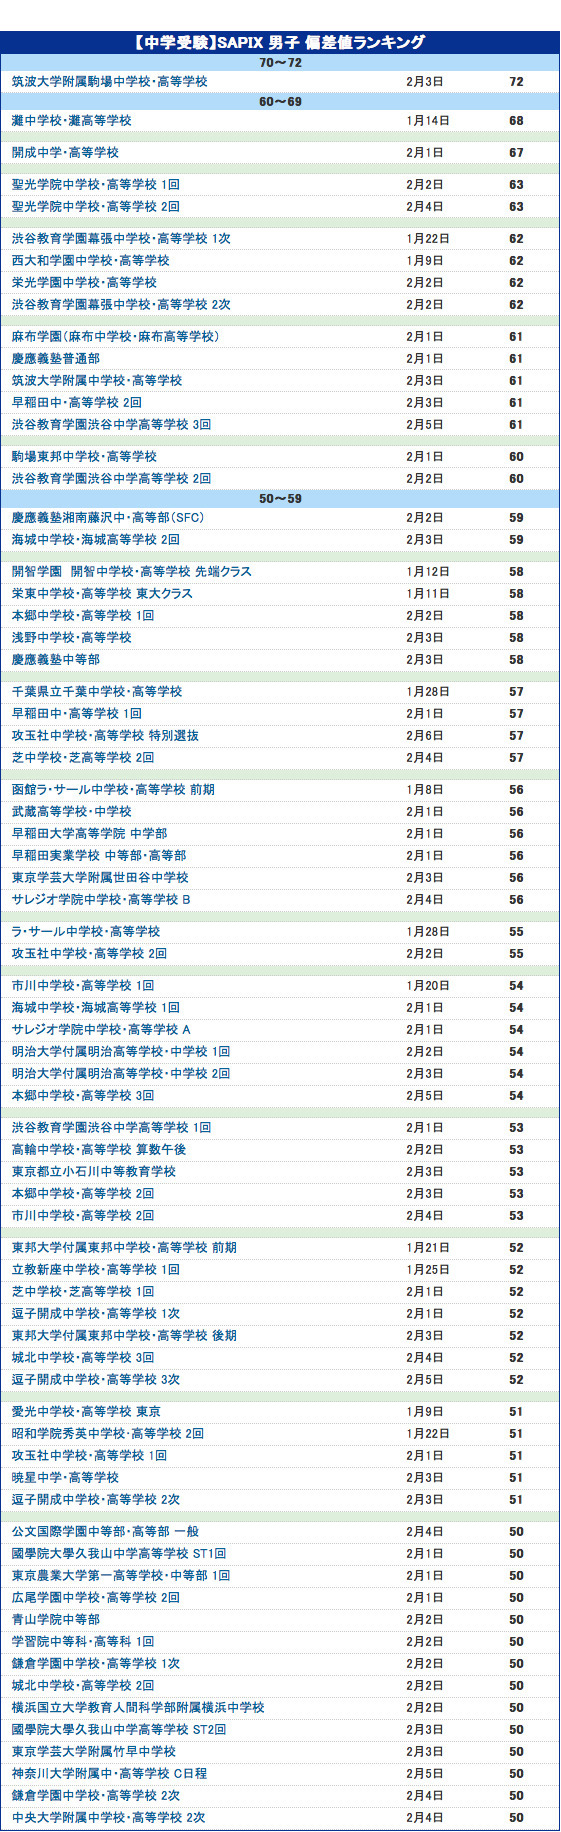
Task: Click the 70〜72 section header
Action: coord(280,62)
